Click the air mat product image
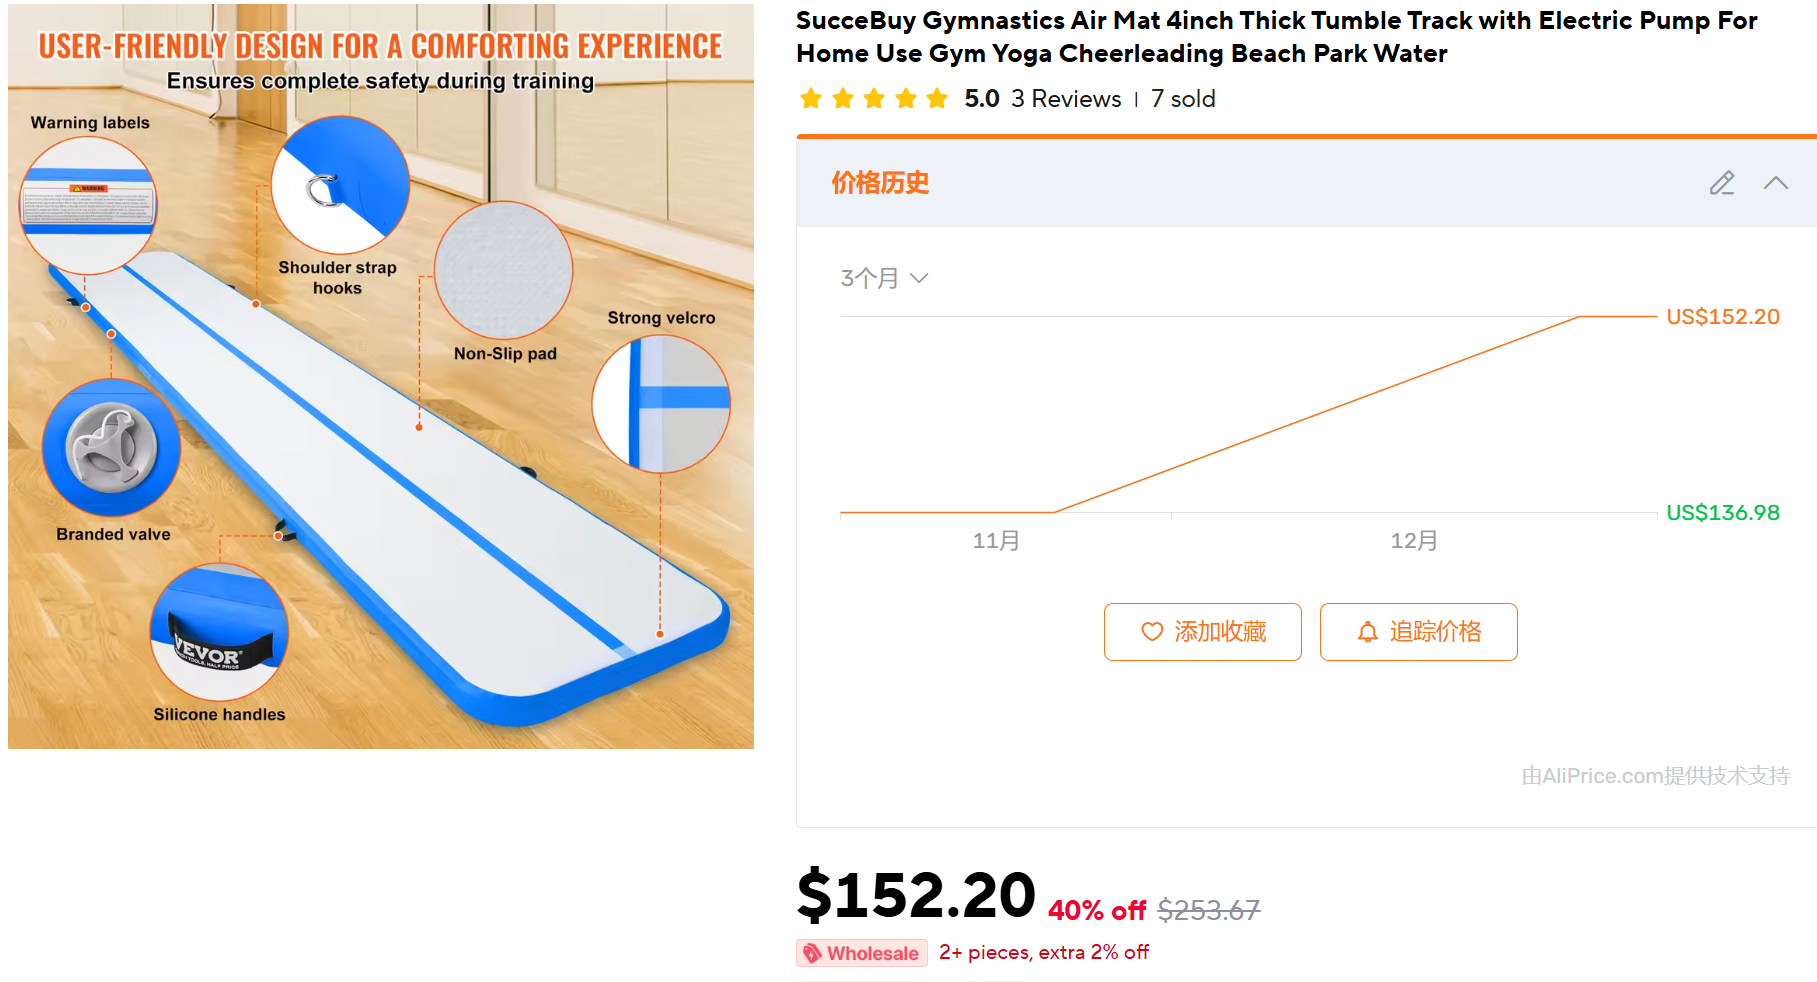This screenshot has width=1817, height=982. [381, 376]
